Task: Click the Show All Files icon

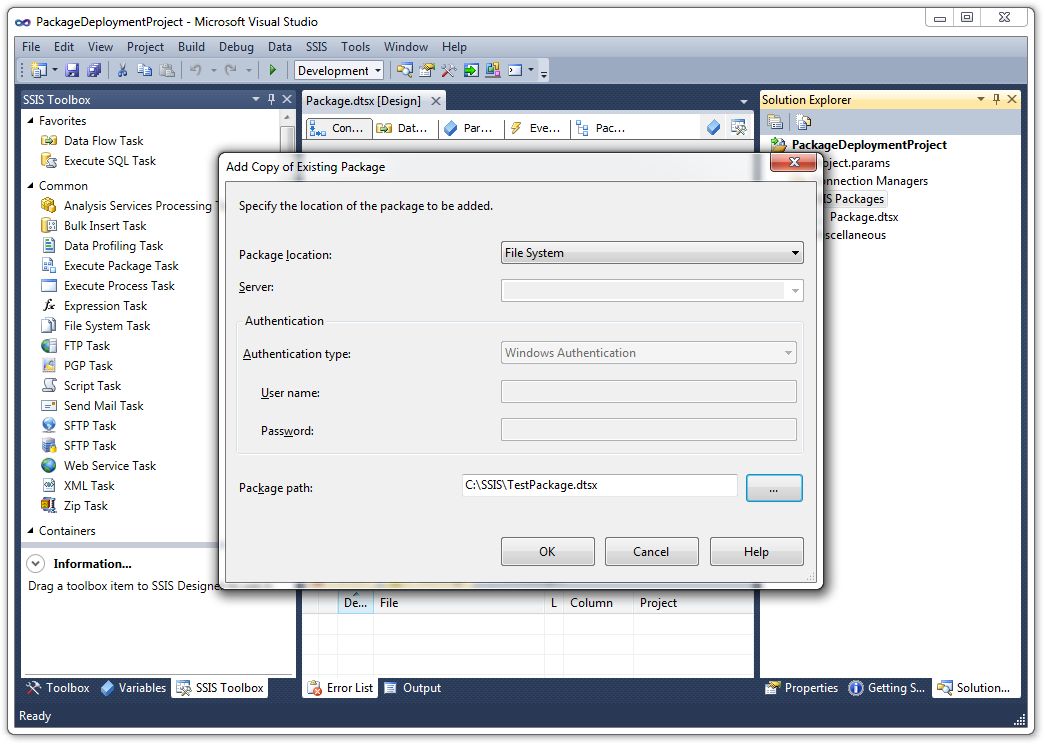Action: pos(804,122)
